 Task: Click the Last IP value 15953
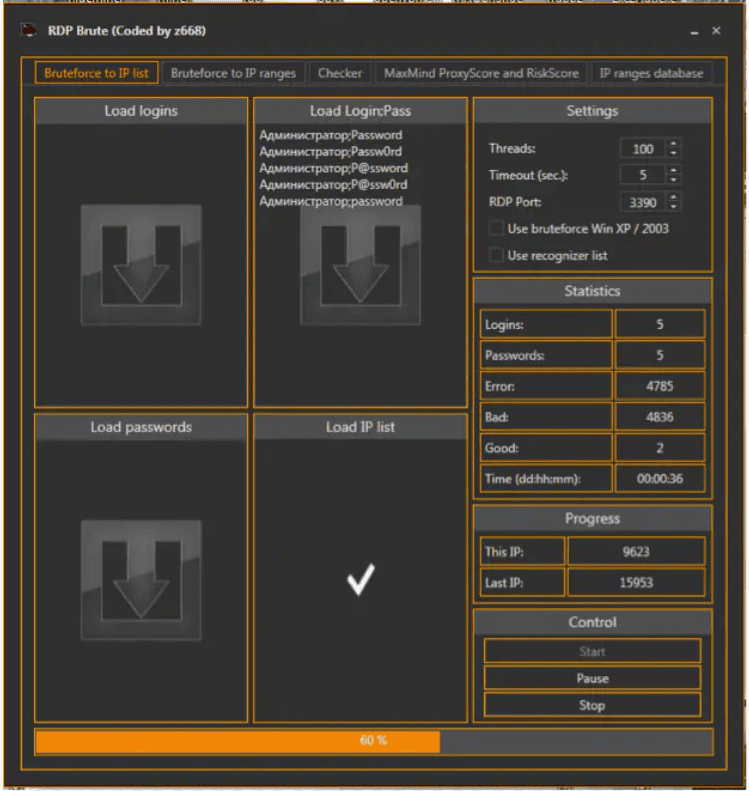pos(636,583)
